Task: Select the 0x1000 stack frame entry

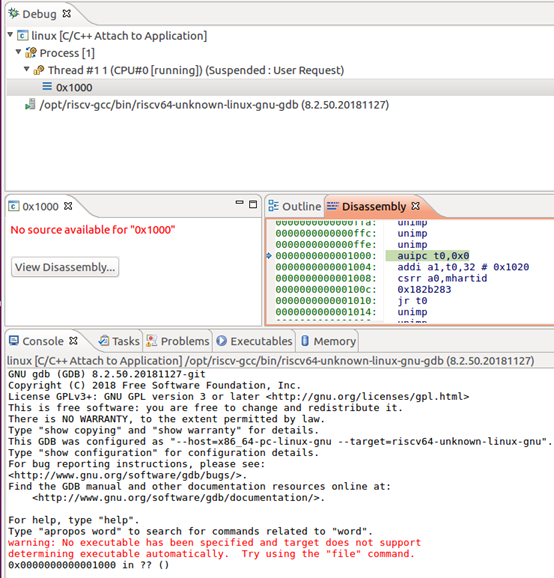Action: click(x=280, y=87)
